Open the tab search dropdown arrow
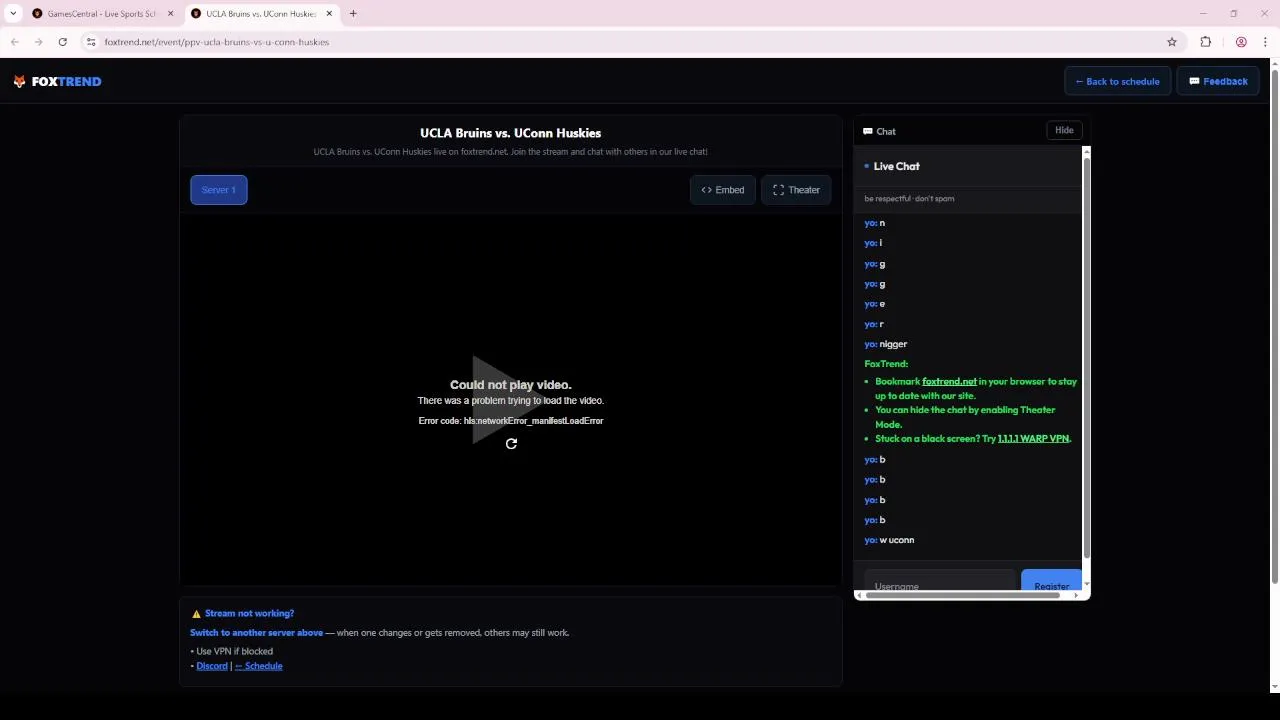Screen dimensions: 1280x720 coord(13,14)
